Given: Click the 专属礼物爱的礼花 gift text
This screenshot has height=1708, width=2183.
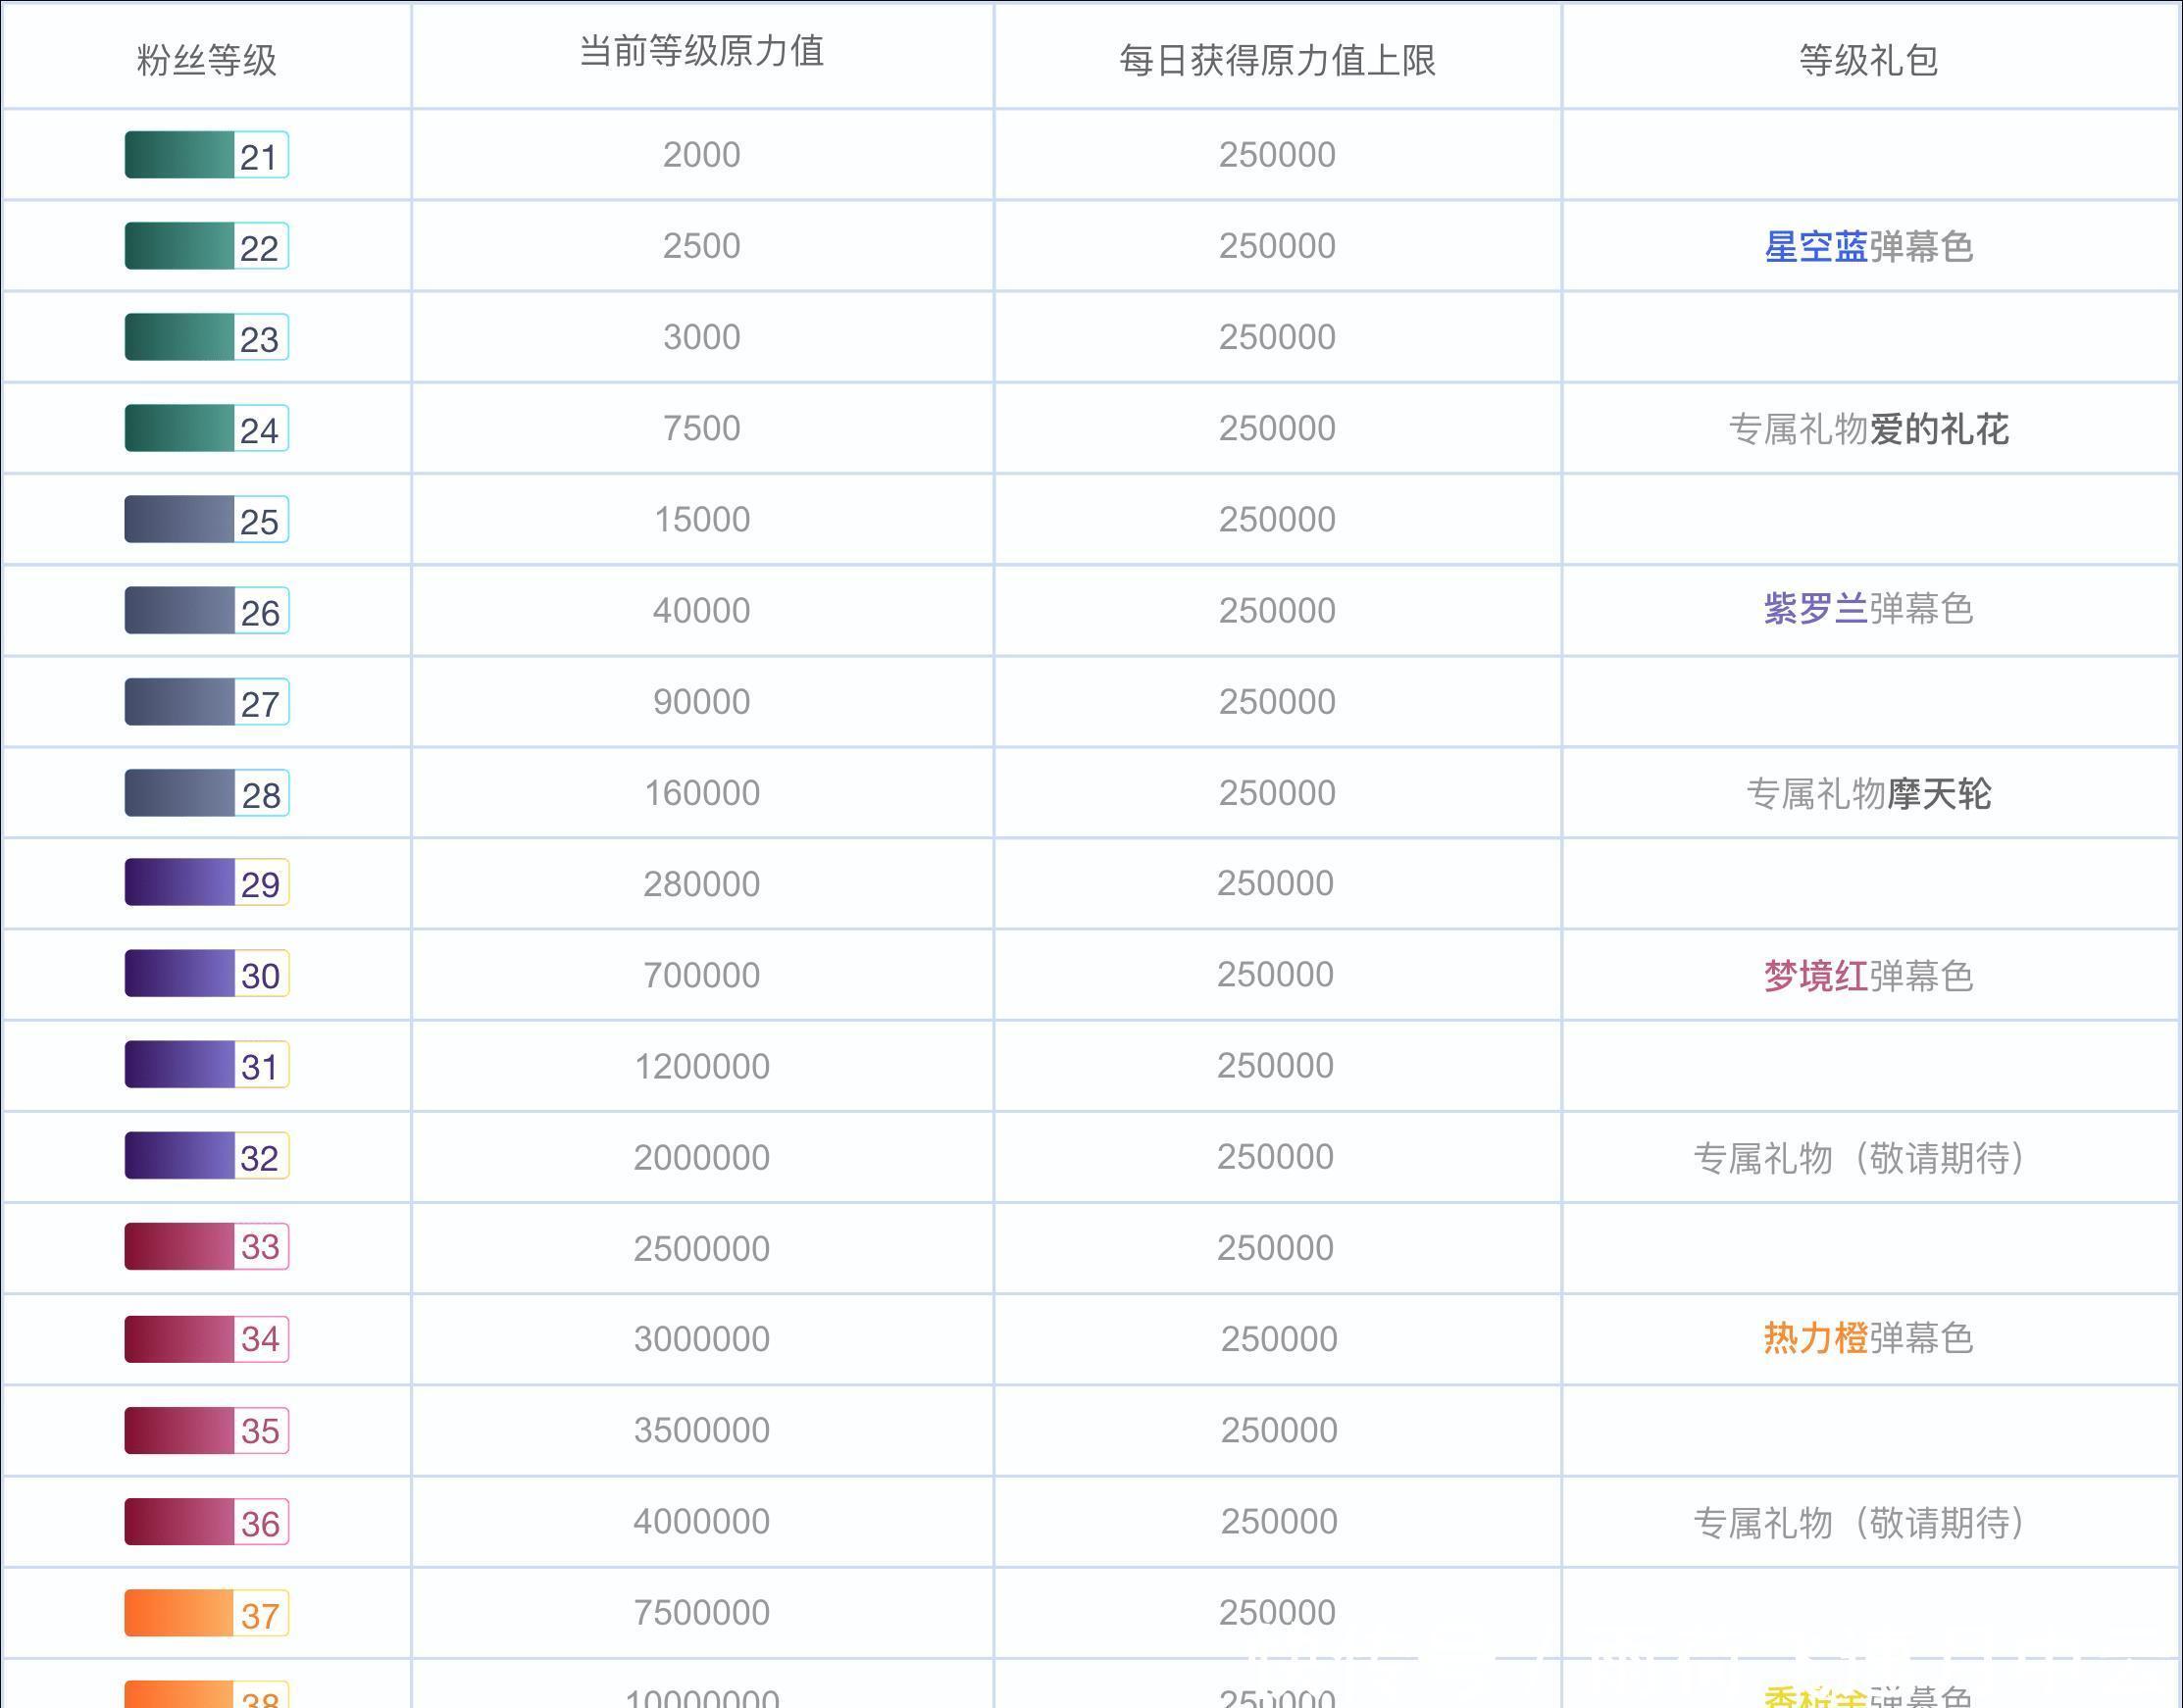Looking at the screenshot, I should [x=1870, y=428].
